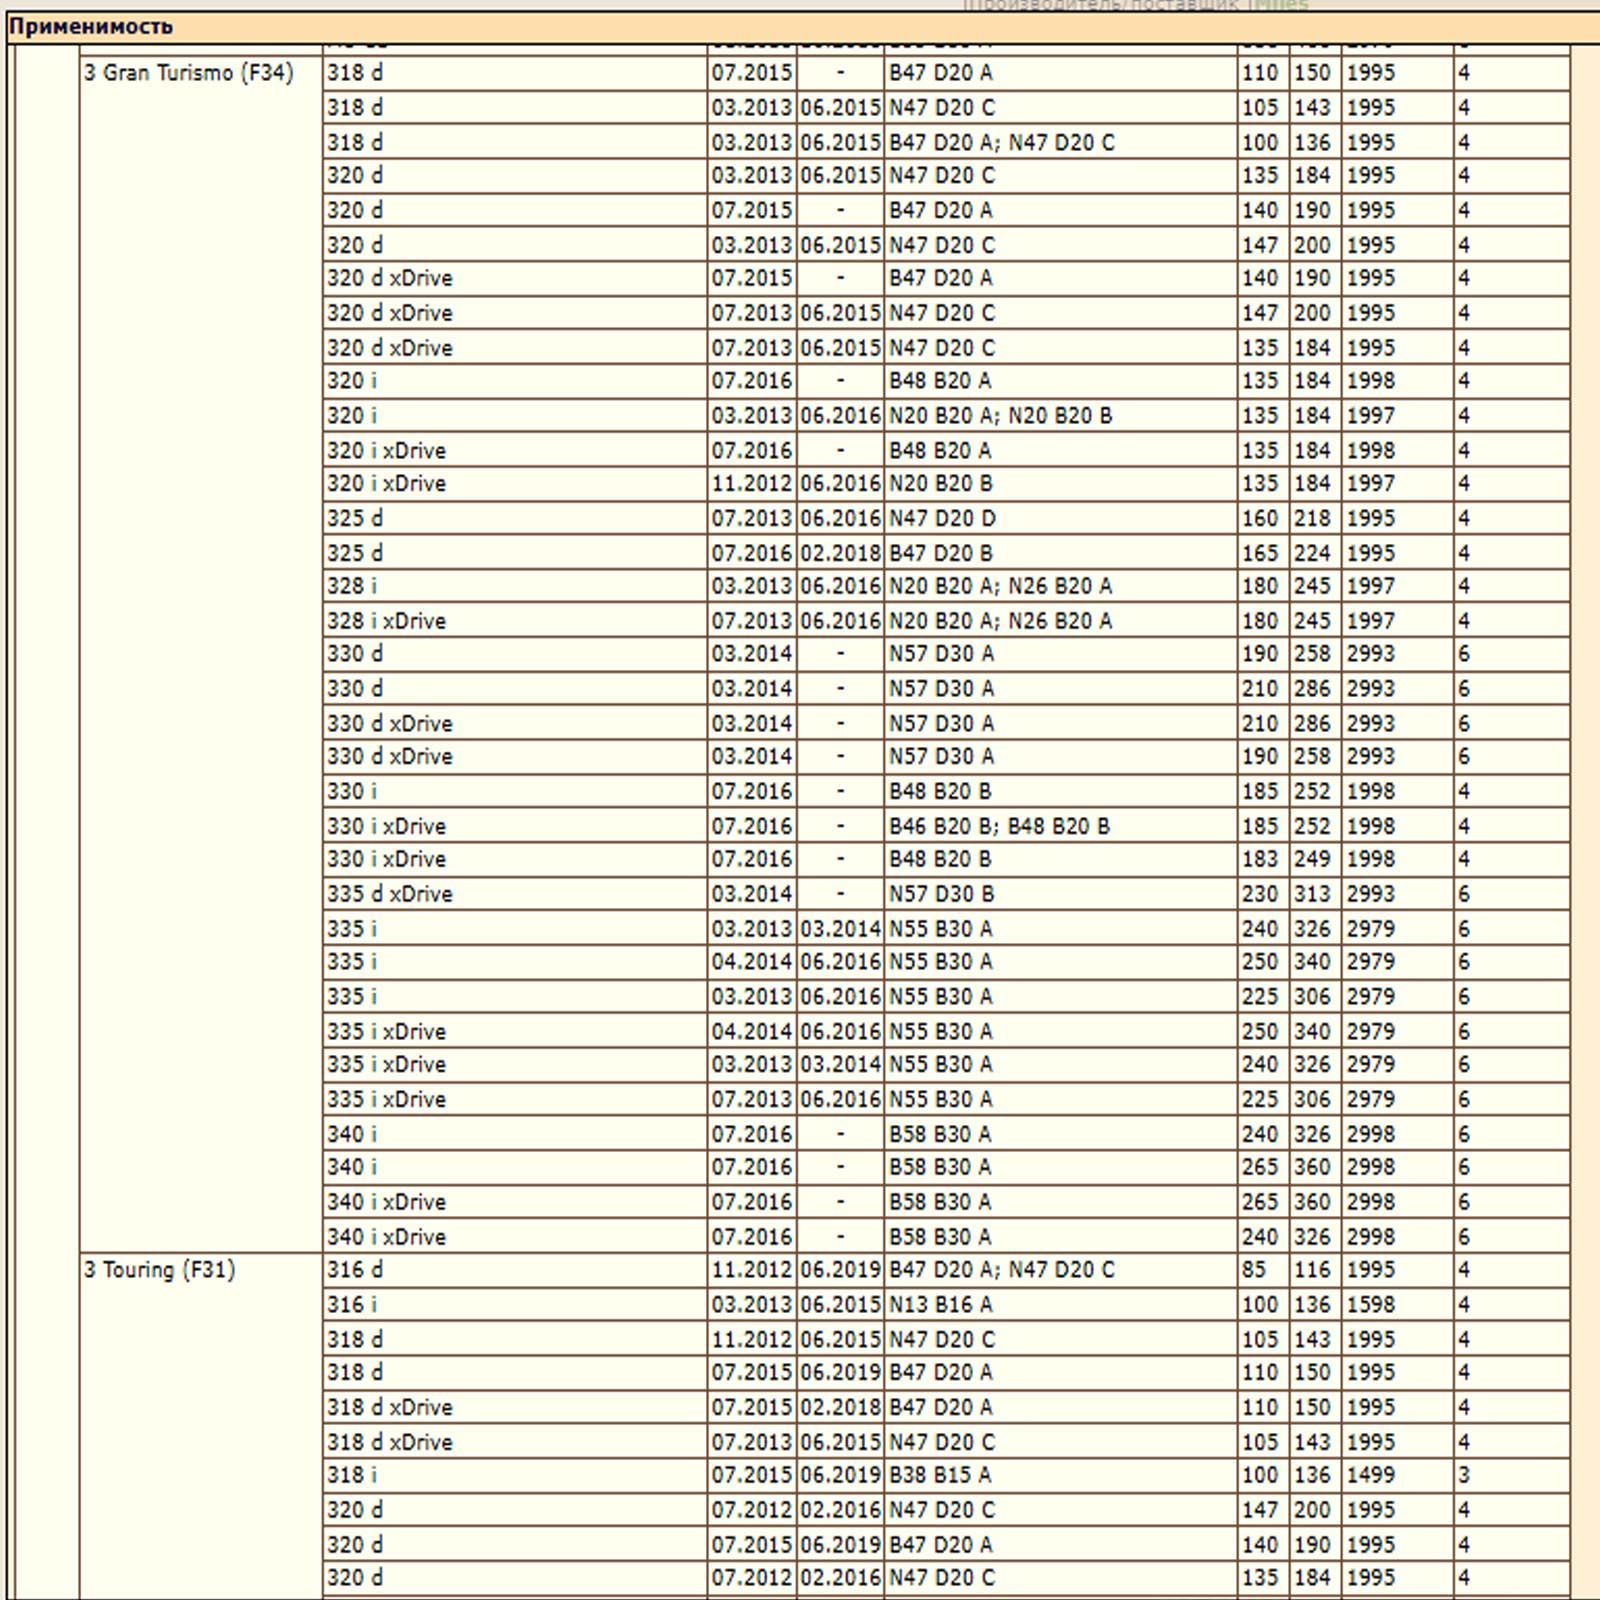Click the Применимость section header
The width and height of the screenshot is (1600, 1600).
click(x=90, y=27)
